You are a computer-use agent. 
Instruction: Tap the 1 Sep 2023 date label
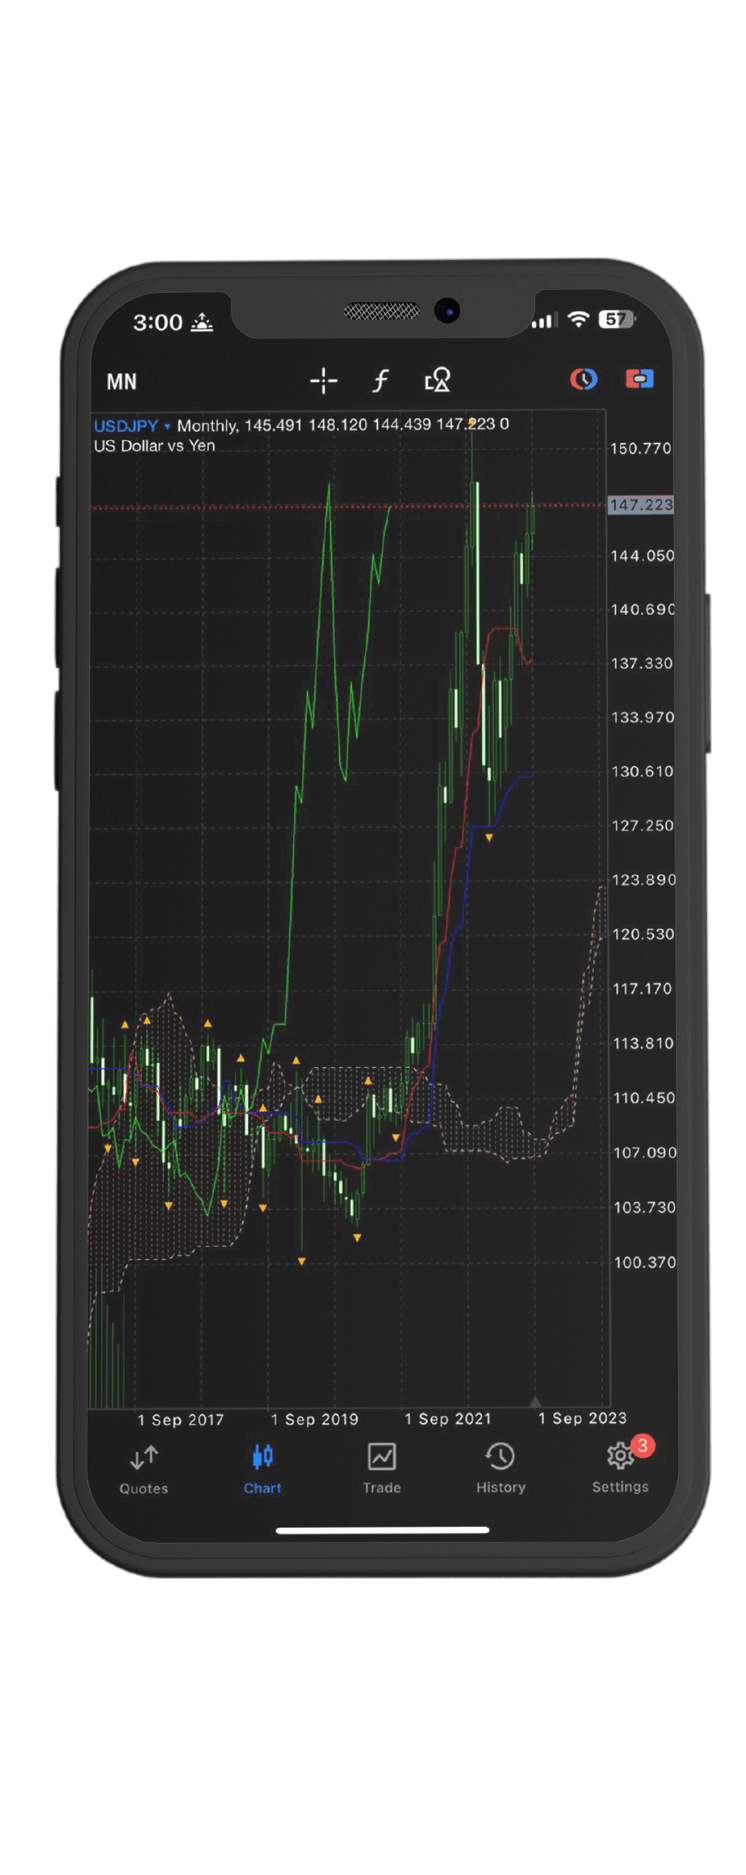[x=582, y=1418]
